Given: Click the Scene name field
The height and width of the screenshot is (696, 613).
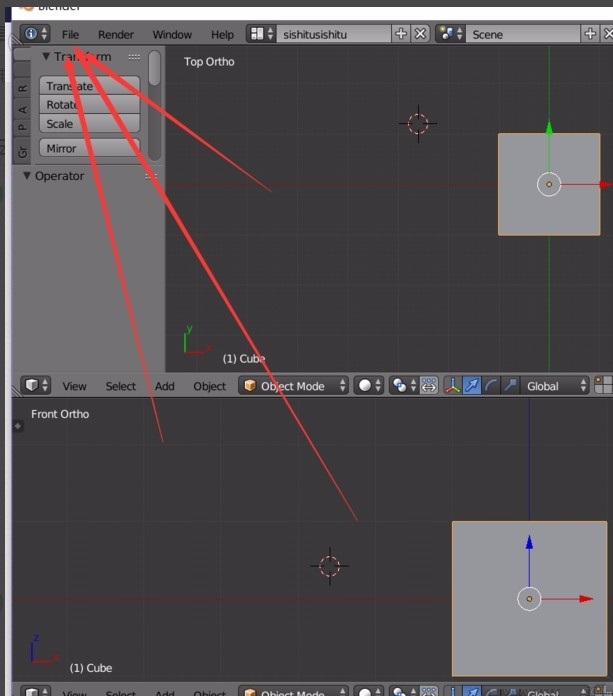Looking at the screenshot, I should tap(523, 34).
